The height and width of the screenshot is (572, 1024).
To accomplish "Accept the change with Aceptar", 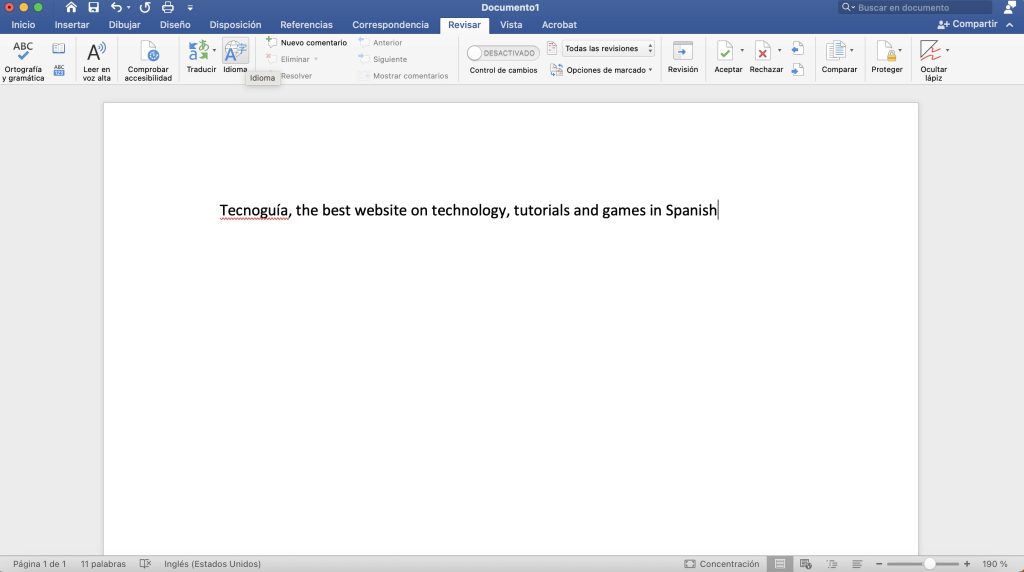I will coord(726,57).
